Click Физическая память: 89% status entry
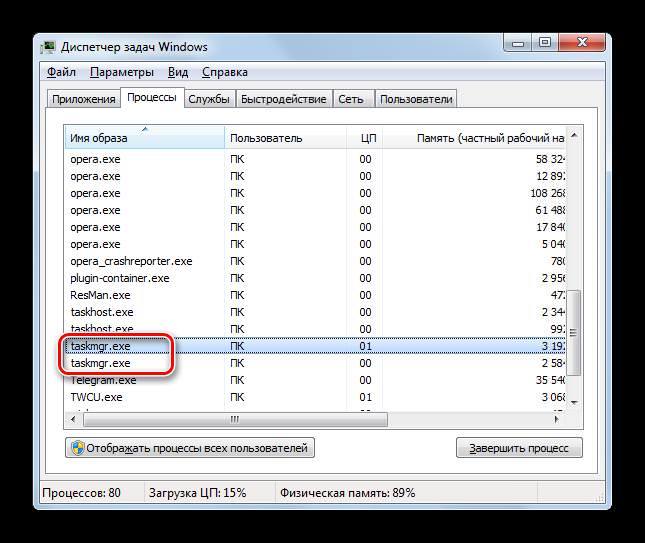Screen dimensions: 645x543 pos(348,492)
